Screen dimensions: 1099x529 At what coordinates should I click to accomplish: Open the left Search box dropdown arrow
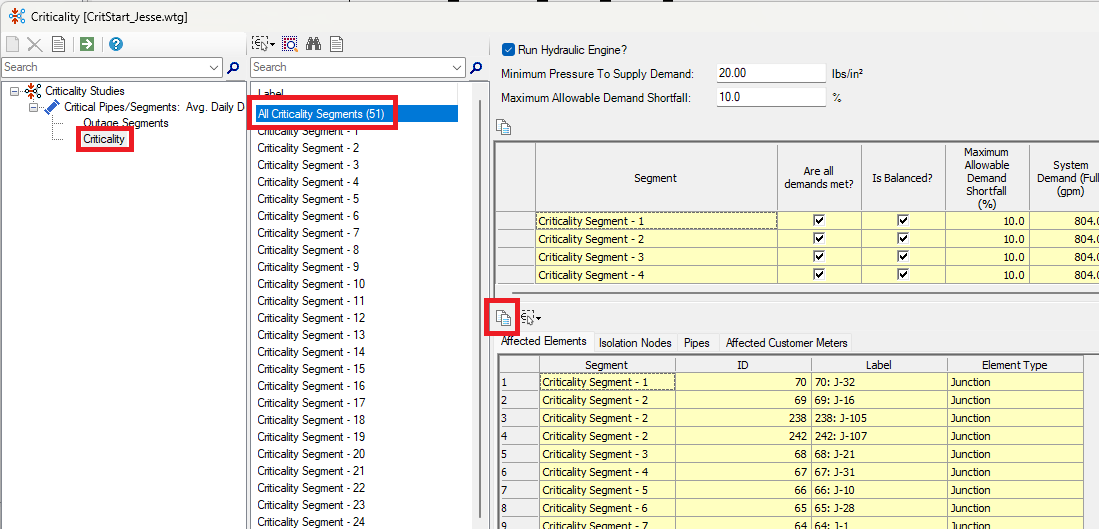tap(215, 68)
